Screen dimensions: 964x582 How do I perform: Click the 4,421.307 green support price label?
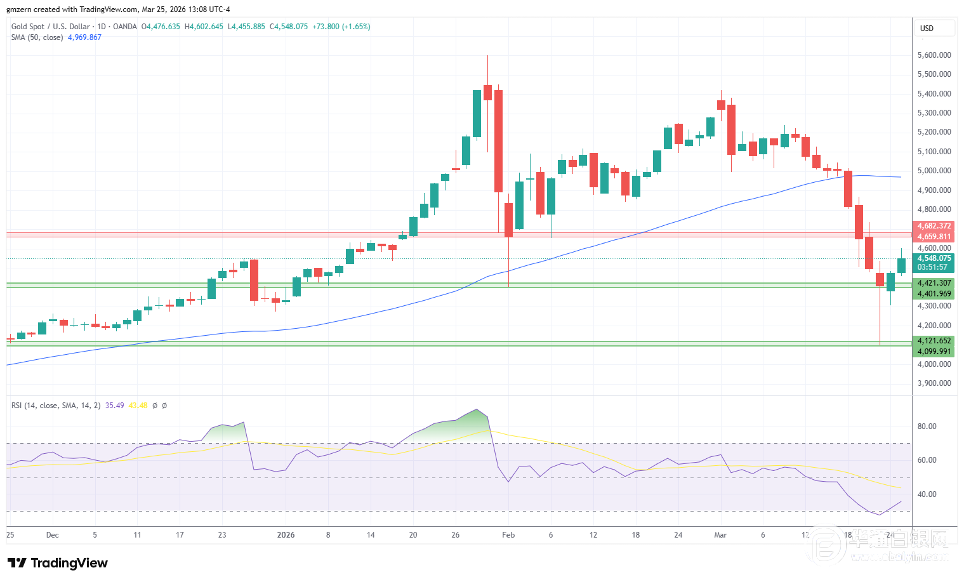click(934, 284)
